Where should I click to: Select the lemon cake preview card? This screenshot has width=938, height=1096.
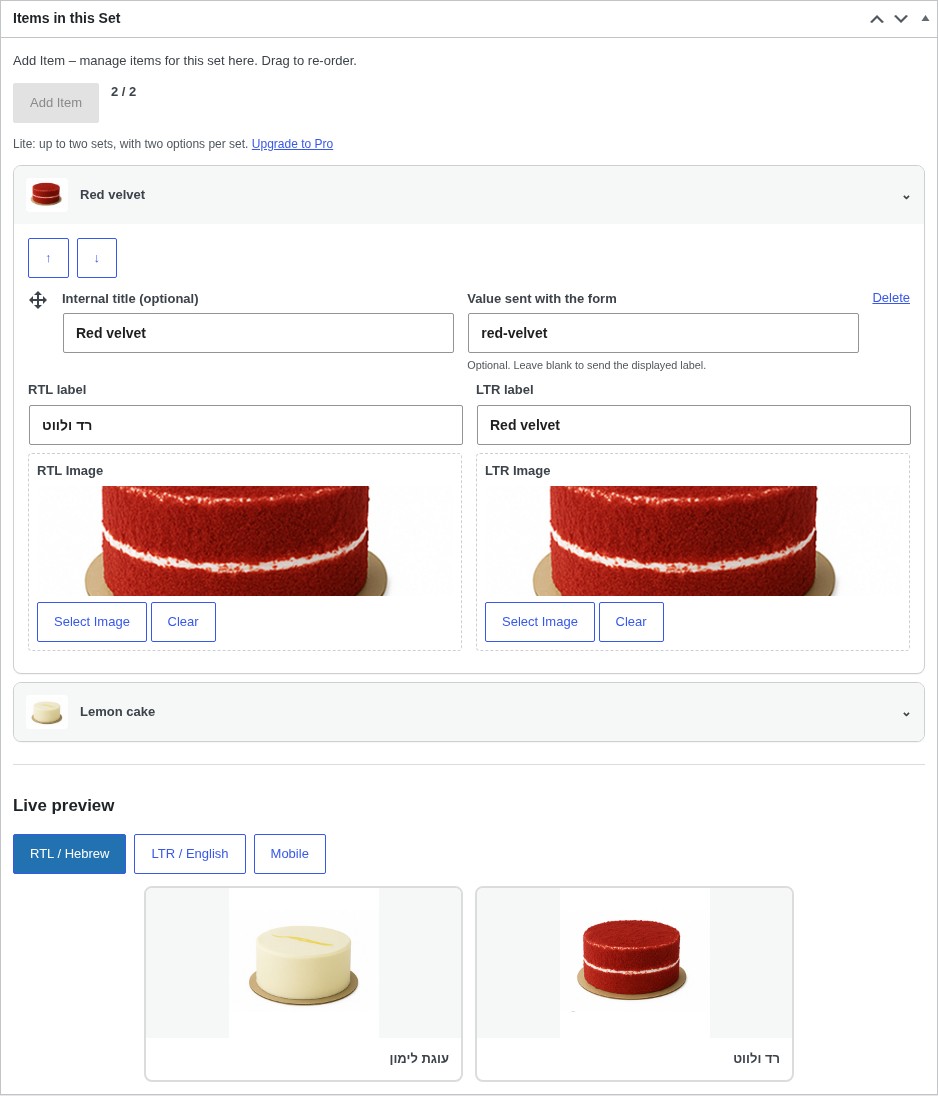pyautogui.click(x=303, y=983)
